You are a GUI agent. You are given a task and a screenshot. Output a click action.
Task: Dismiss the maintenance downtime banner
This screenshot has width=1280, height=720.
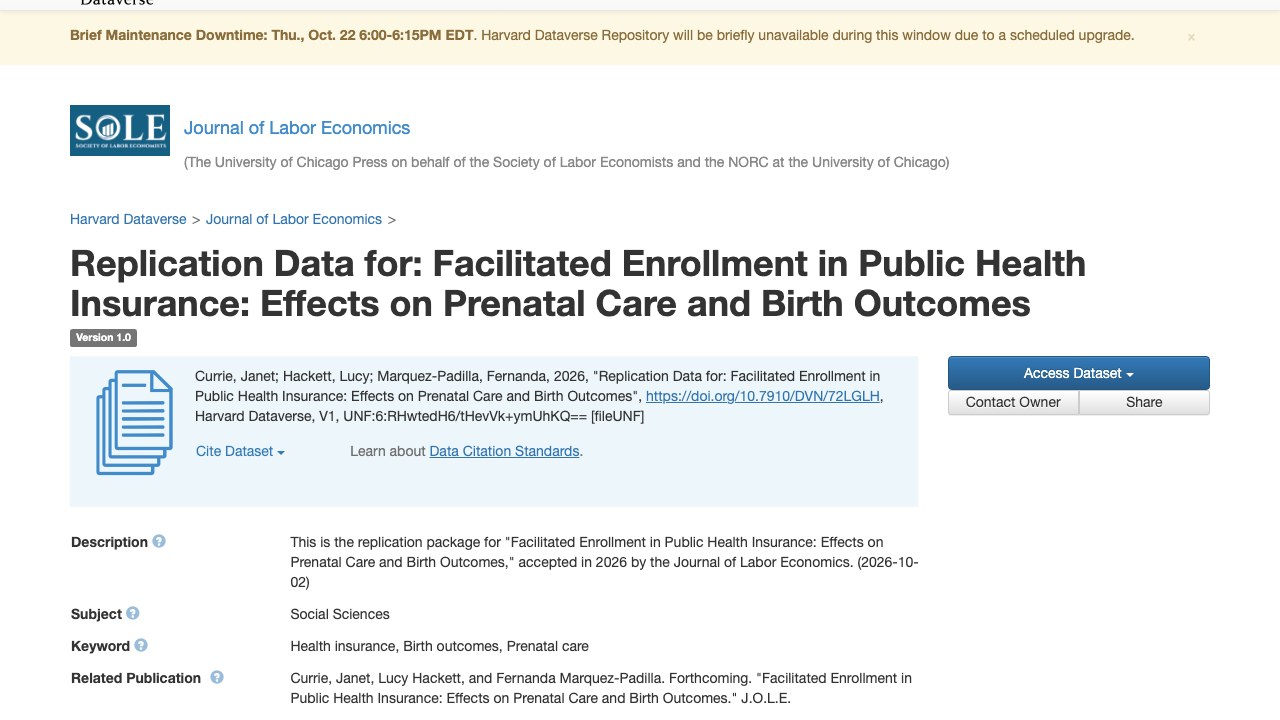(1191, 37)
